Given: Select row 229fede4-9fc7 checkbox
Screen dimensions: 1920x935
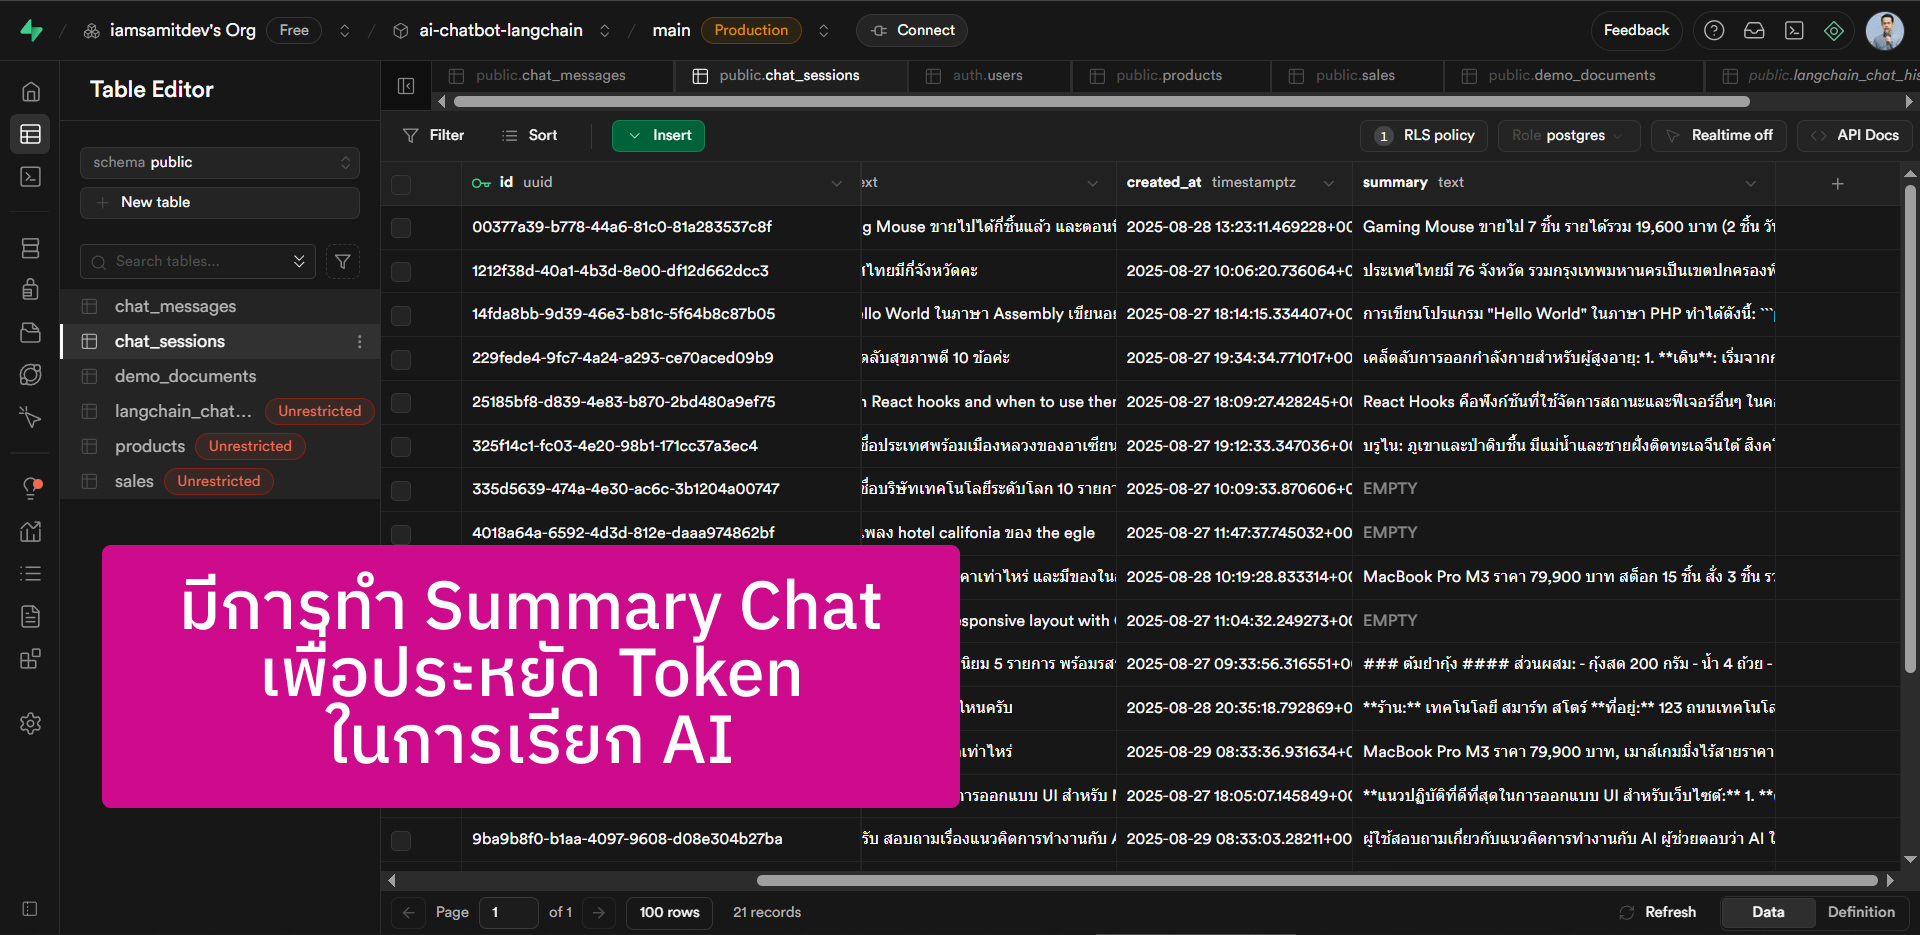Looking at the screenshot, I should point(401,359).
